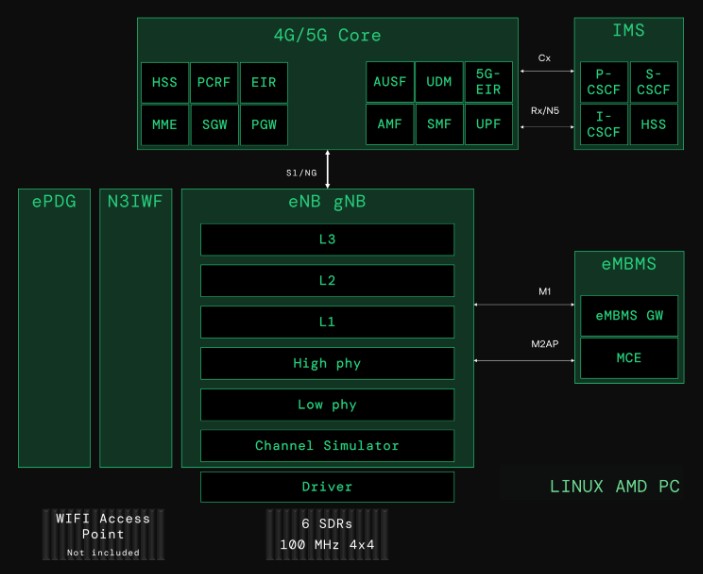
Task: Select the AUSF block
Action: click(390, 82)
